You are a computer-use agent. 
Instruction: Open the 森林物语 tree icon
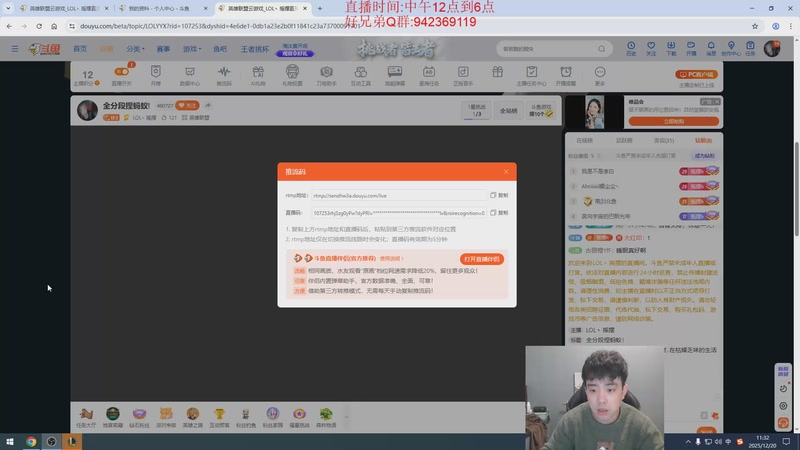[x=326, y=417]
